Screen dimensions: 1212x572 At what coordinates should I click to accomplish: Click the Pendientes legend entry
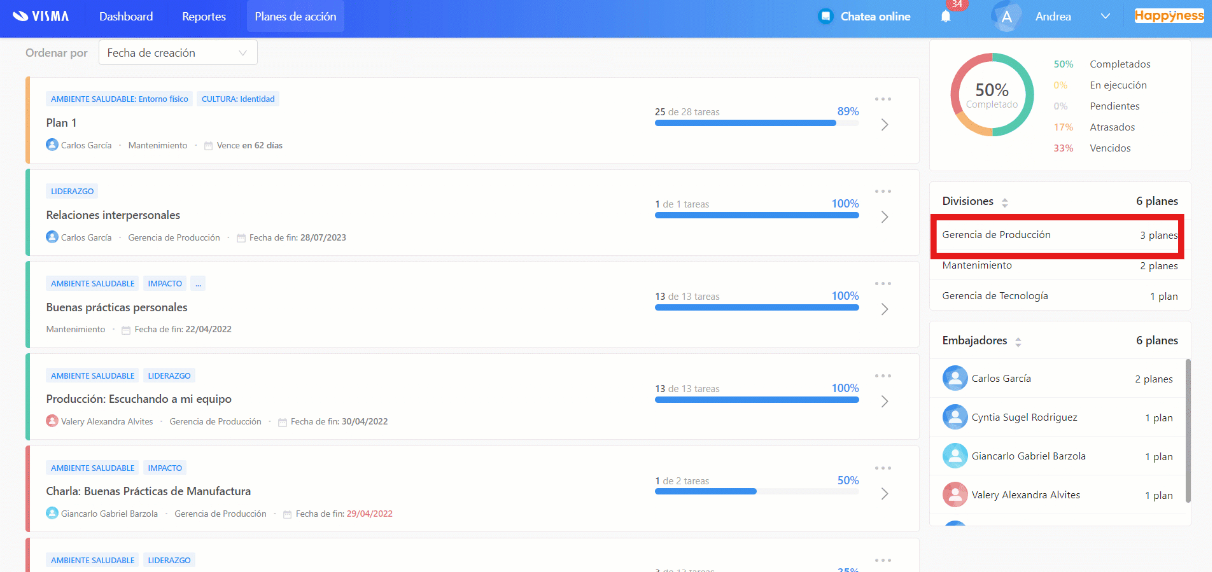(1115, 106)
